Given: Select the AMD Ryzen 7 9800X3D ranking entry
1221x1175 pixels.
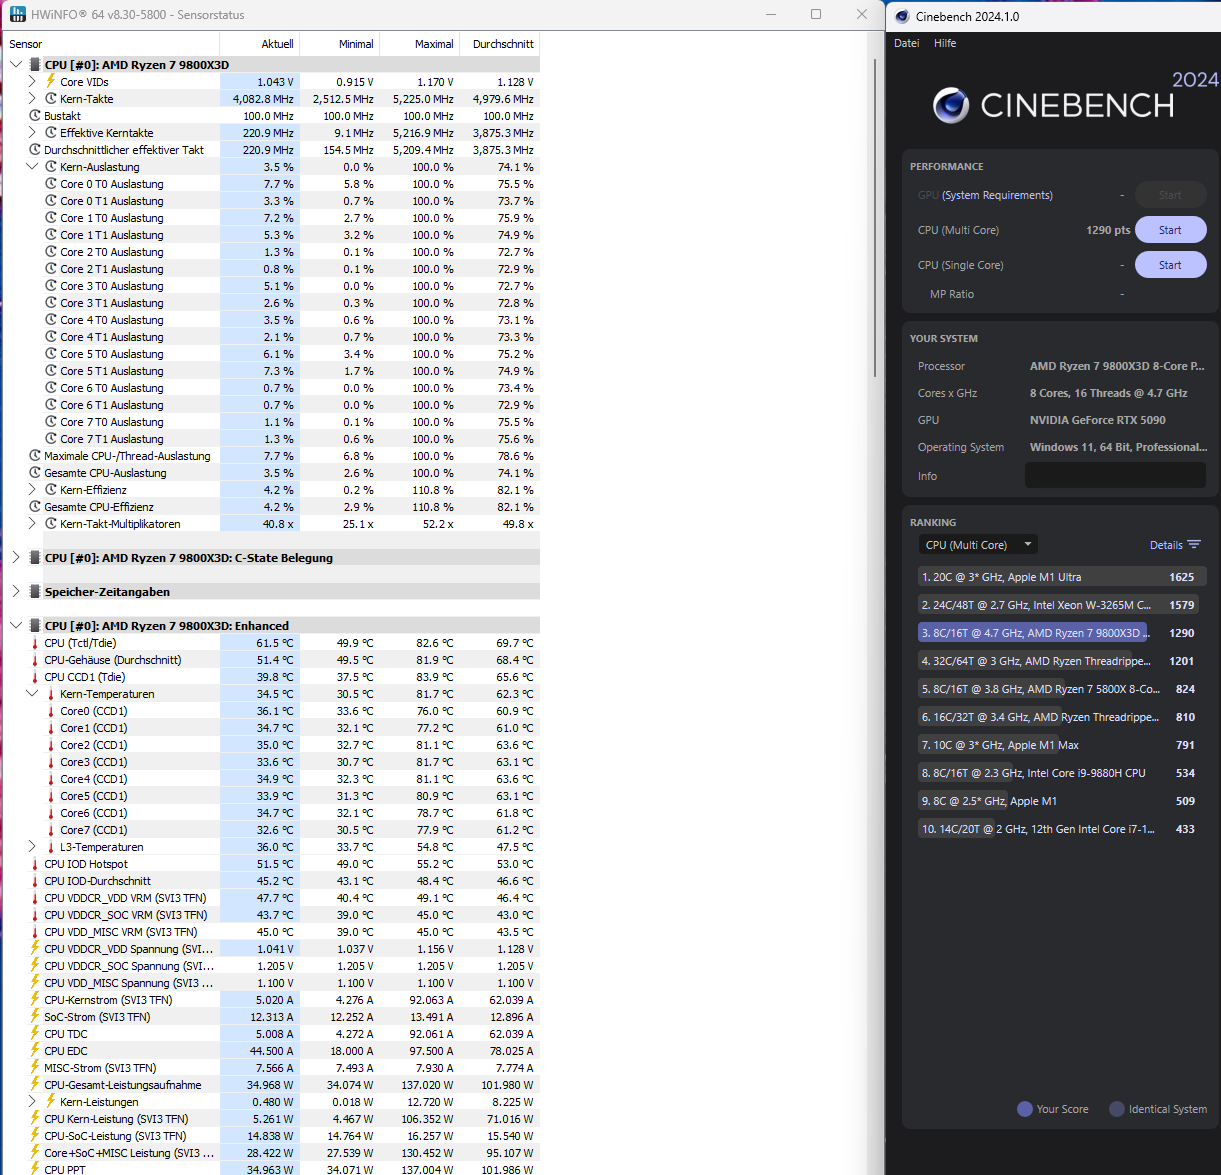Looking at the screenshot, I should pos(1062,633).
